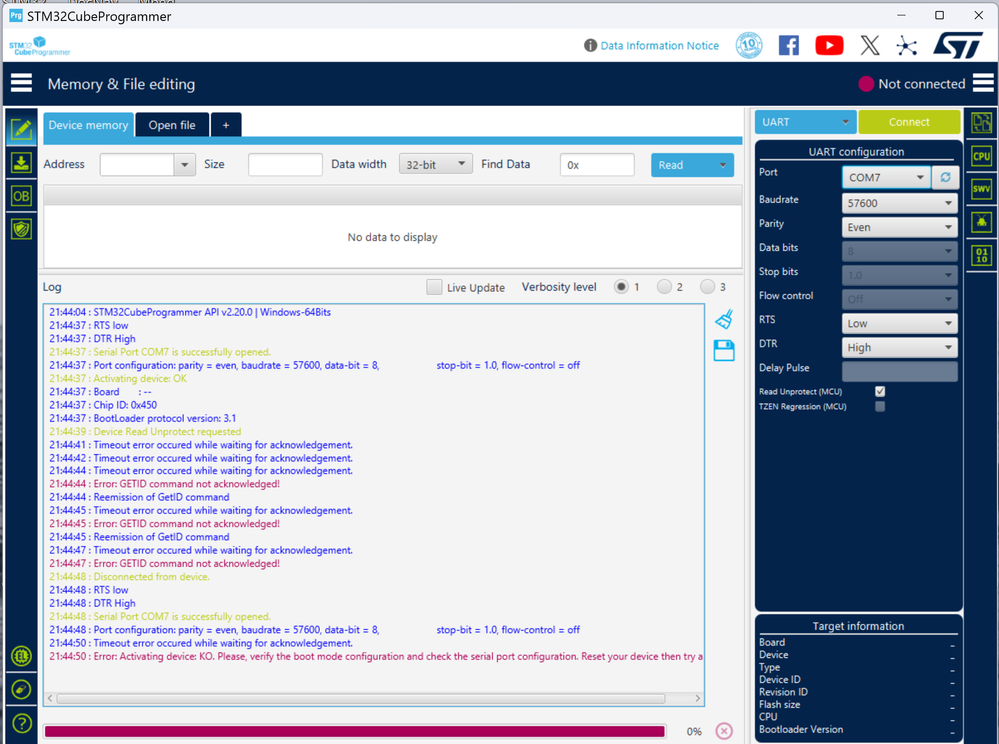Click the Address input field
This screenshot has height=744, width=999.
pyautogui.click(x=137, y=164)
